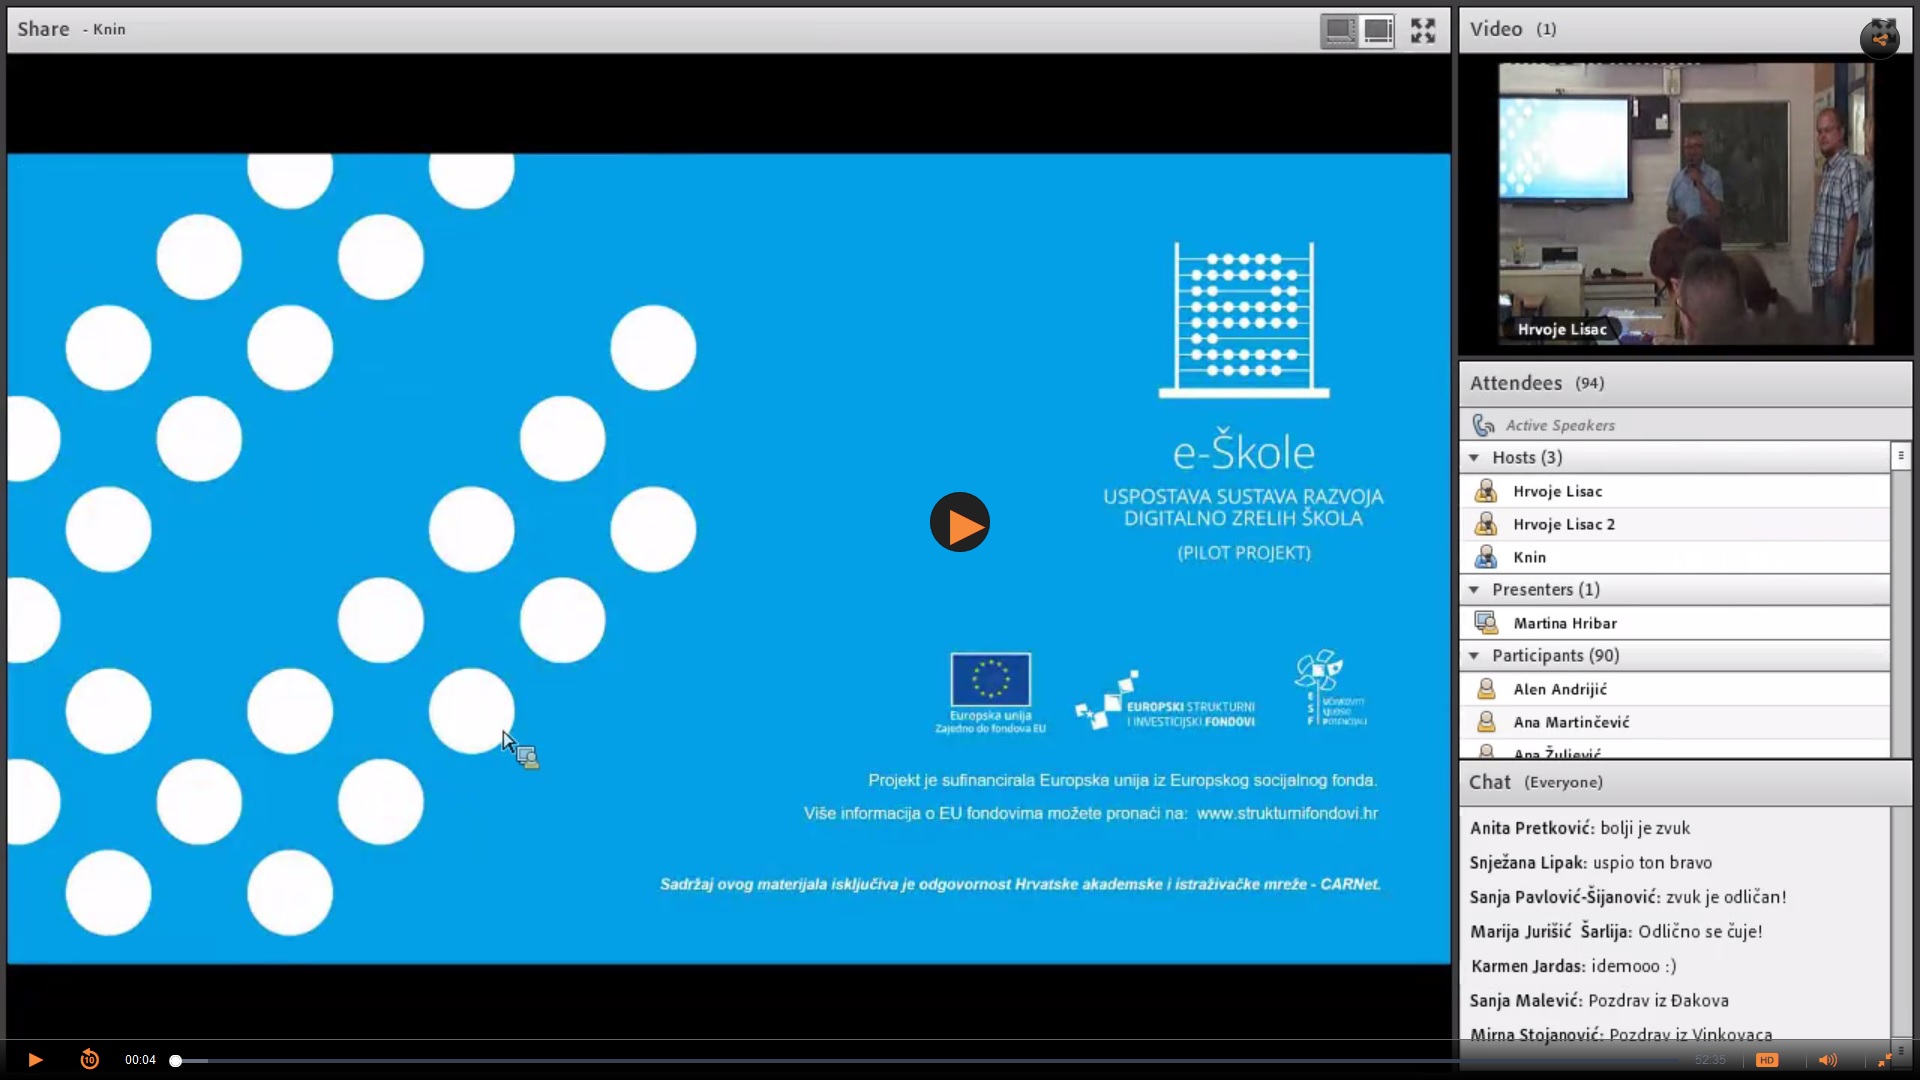Click participant icon next to Ana Martinčević
The width and height of the screenshot is (1920, 1080).
(1486, 722)
